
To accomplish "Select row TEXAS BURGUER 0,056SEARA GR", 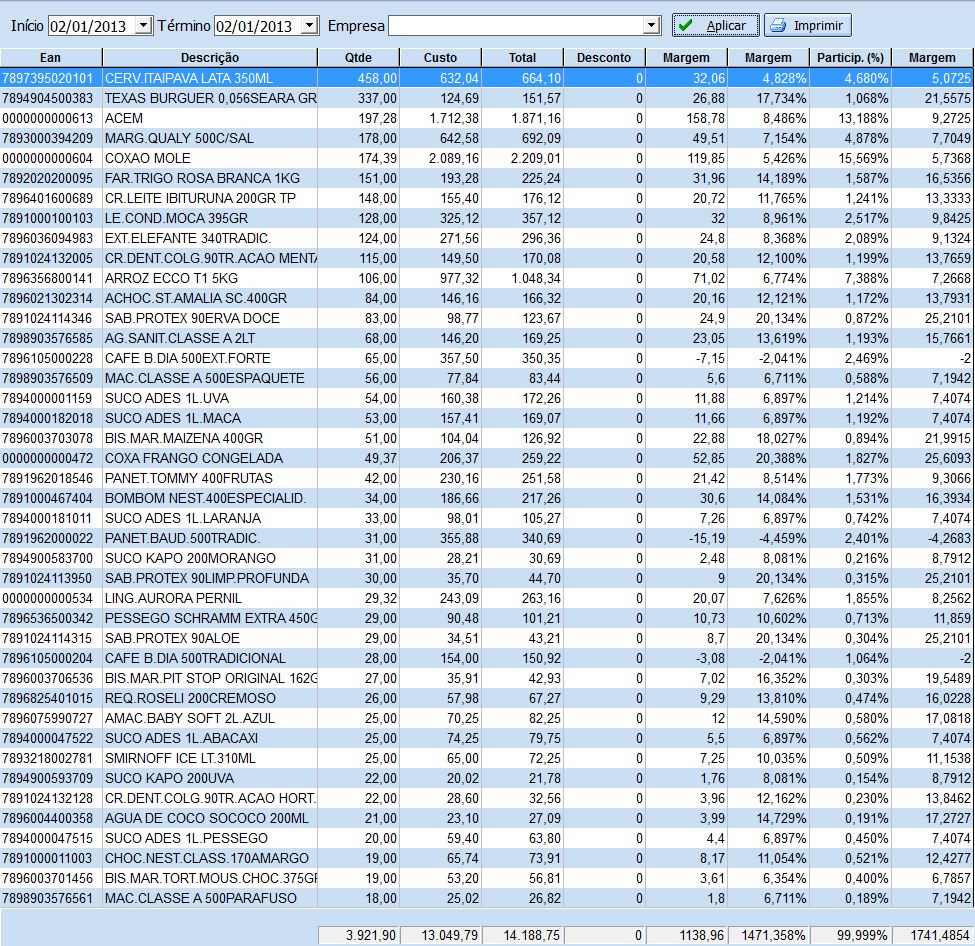I will (x=486, y=98).
